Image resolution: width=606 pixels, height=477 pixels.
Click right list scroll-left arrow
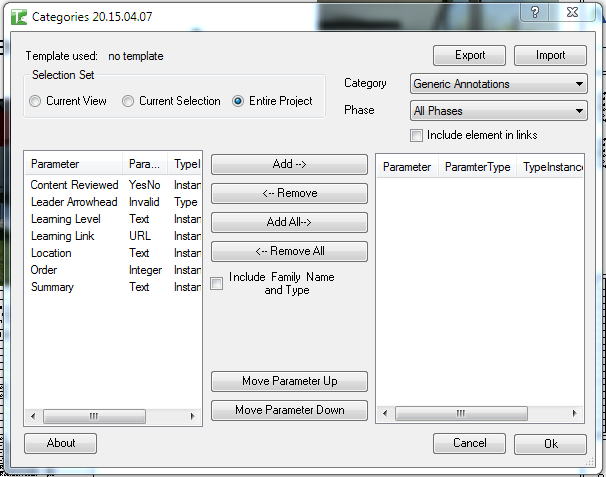385,414
